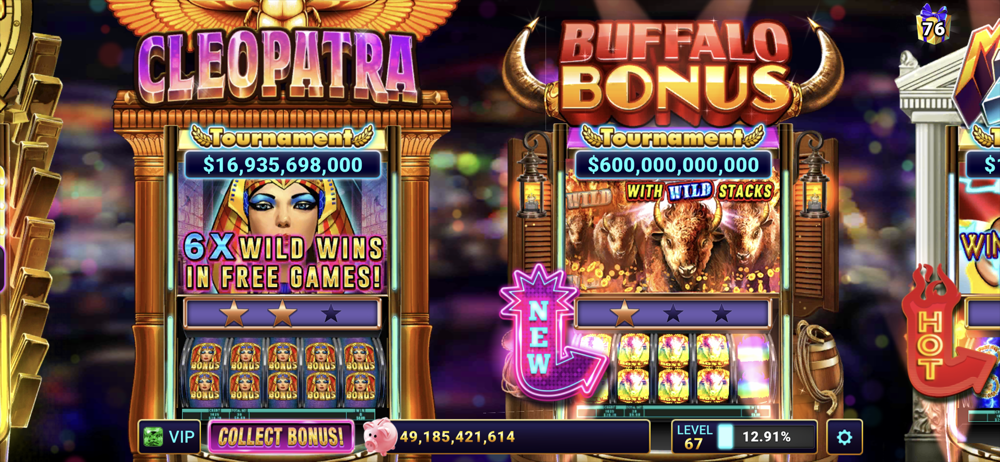
Task: Click the gift box with 76 badge
Action: (933, 24)
